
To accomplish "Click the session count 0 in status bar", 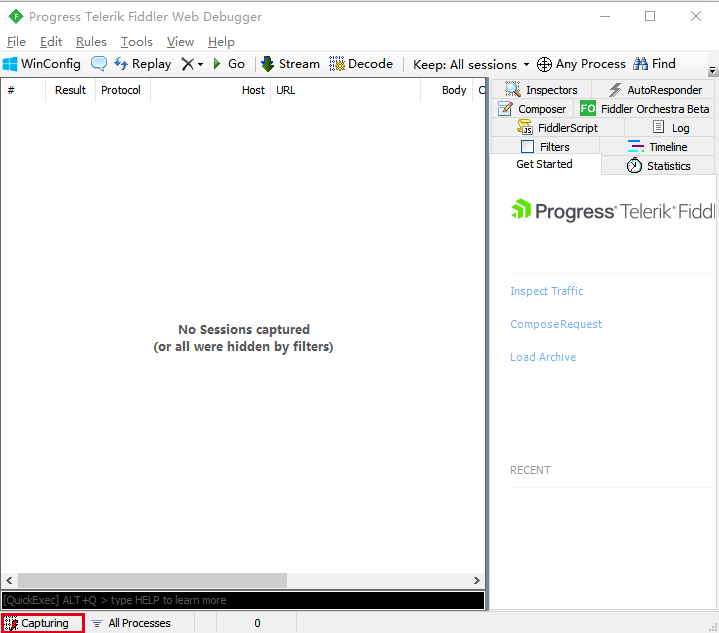I will 257,623.
